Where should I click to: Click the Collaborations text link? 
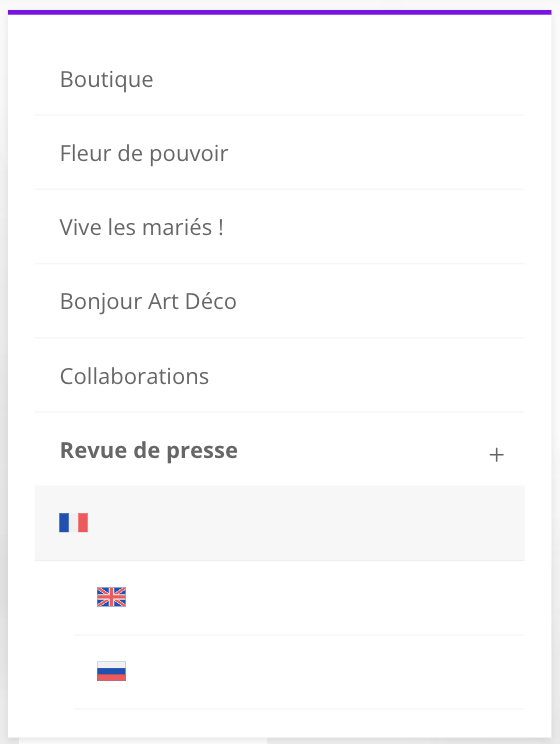(x=134, y=376)
